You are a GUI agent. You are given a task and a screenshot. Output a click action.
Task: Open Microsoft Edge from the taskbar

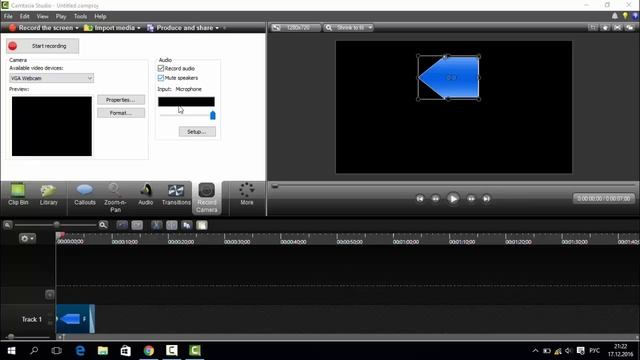[x=80, y=351]
